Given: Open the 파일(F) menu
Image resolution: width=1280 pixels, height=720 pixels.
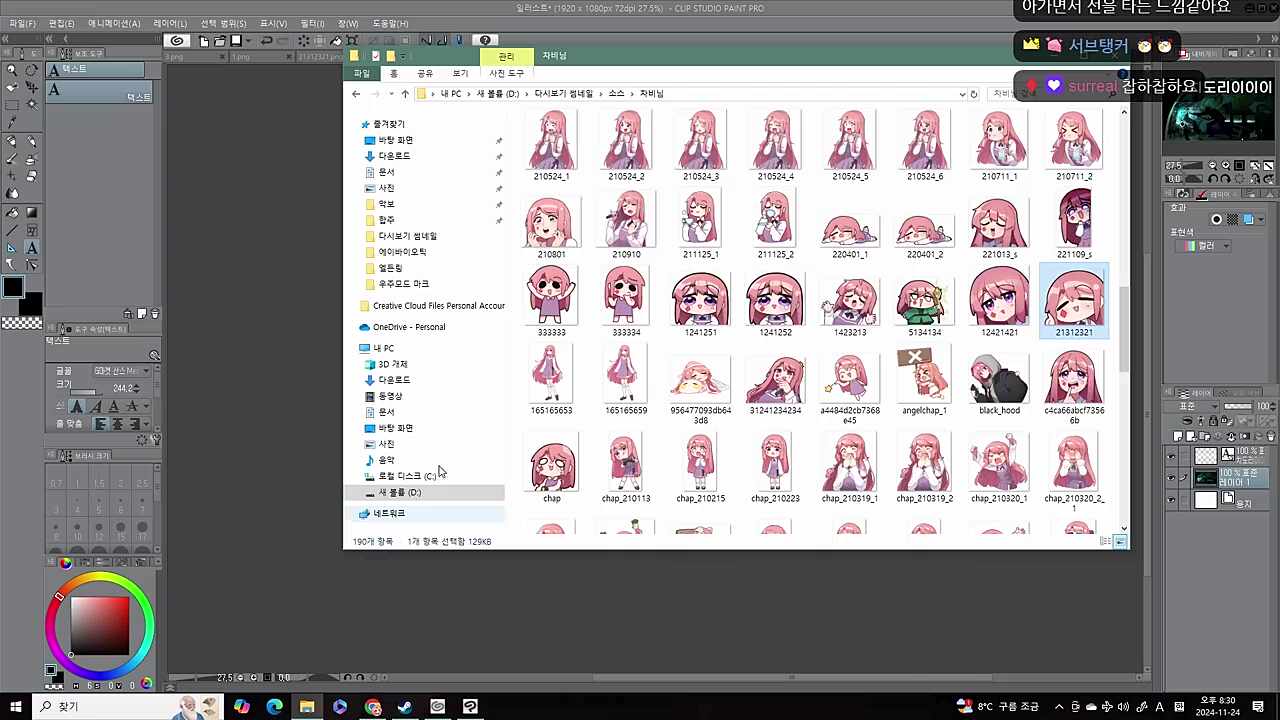Looking at the screenshot, I should pyautogui.click(x=22, y=23).
